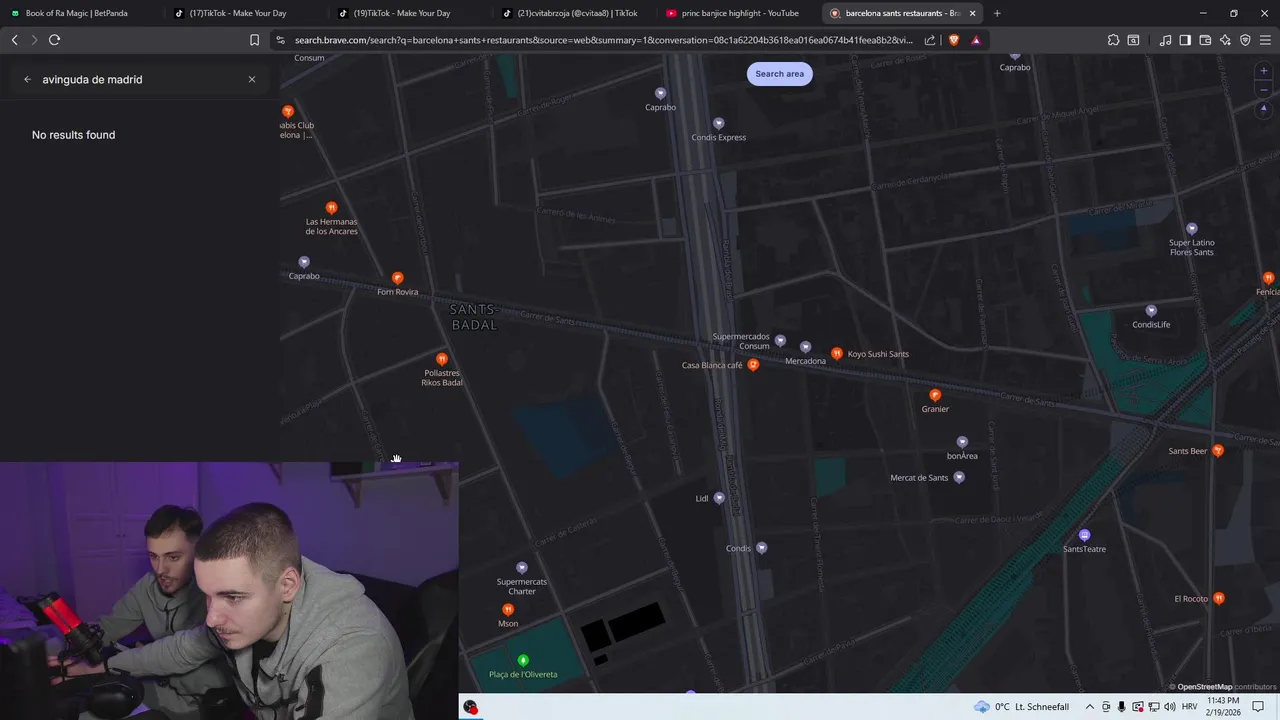
Task: Select the Lidl shop marker
Action: [x=719, y=498]
